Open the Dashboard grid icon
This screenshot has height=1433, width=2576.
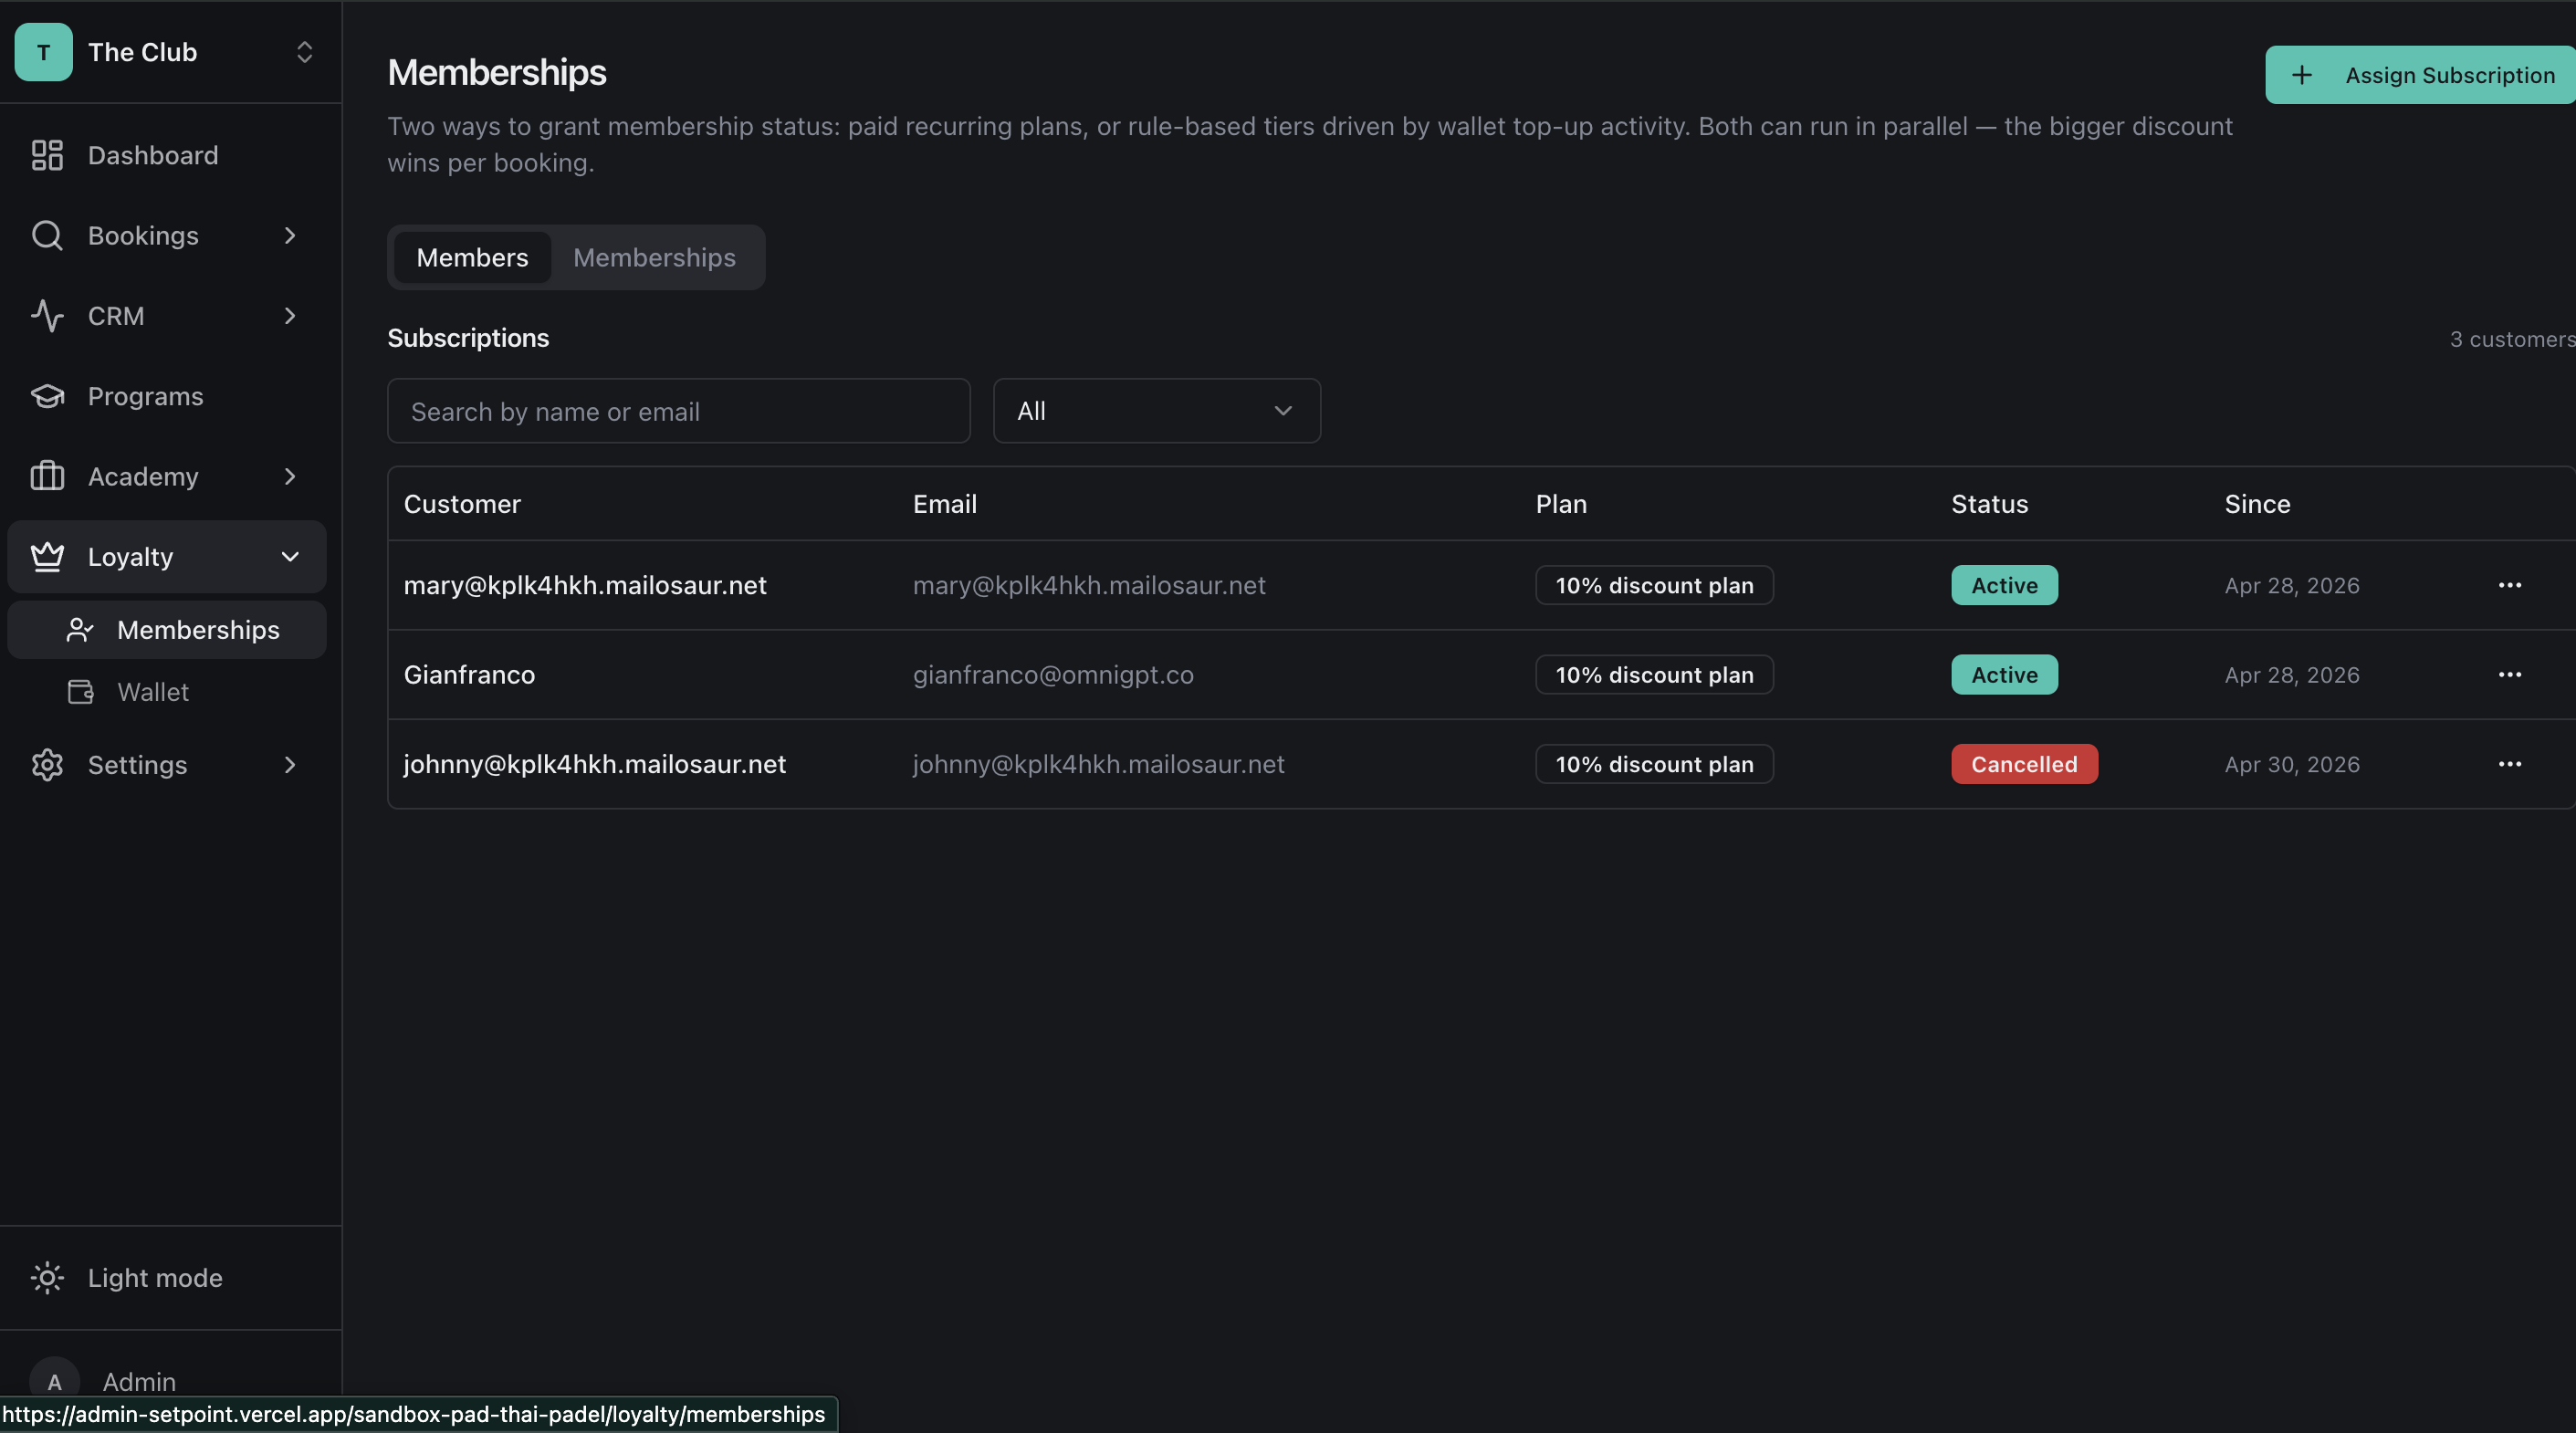tap(47, 155)
